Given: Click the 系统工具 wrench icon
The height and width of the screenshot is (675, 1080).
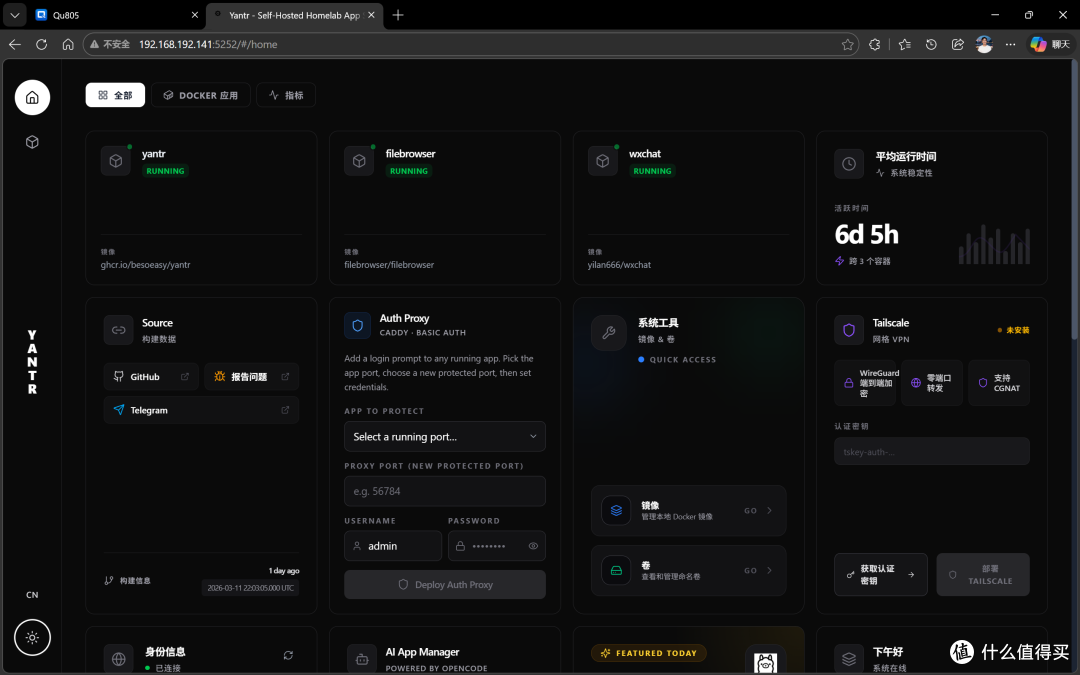Looking at the screenshot, I should 609,333.
